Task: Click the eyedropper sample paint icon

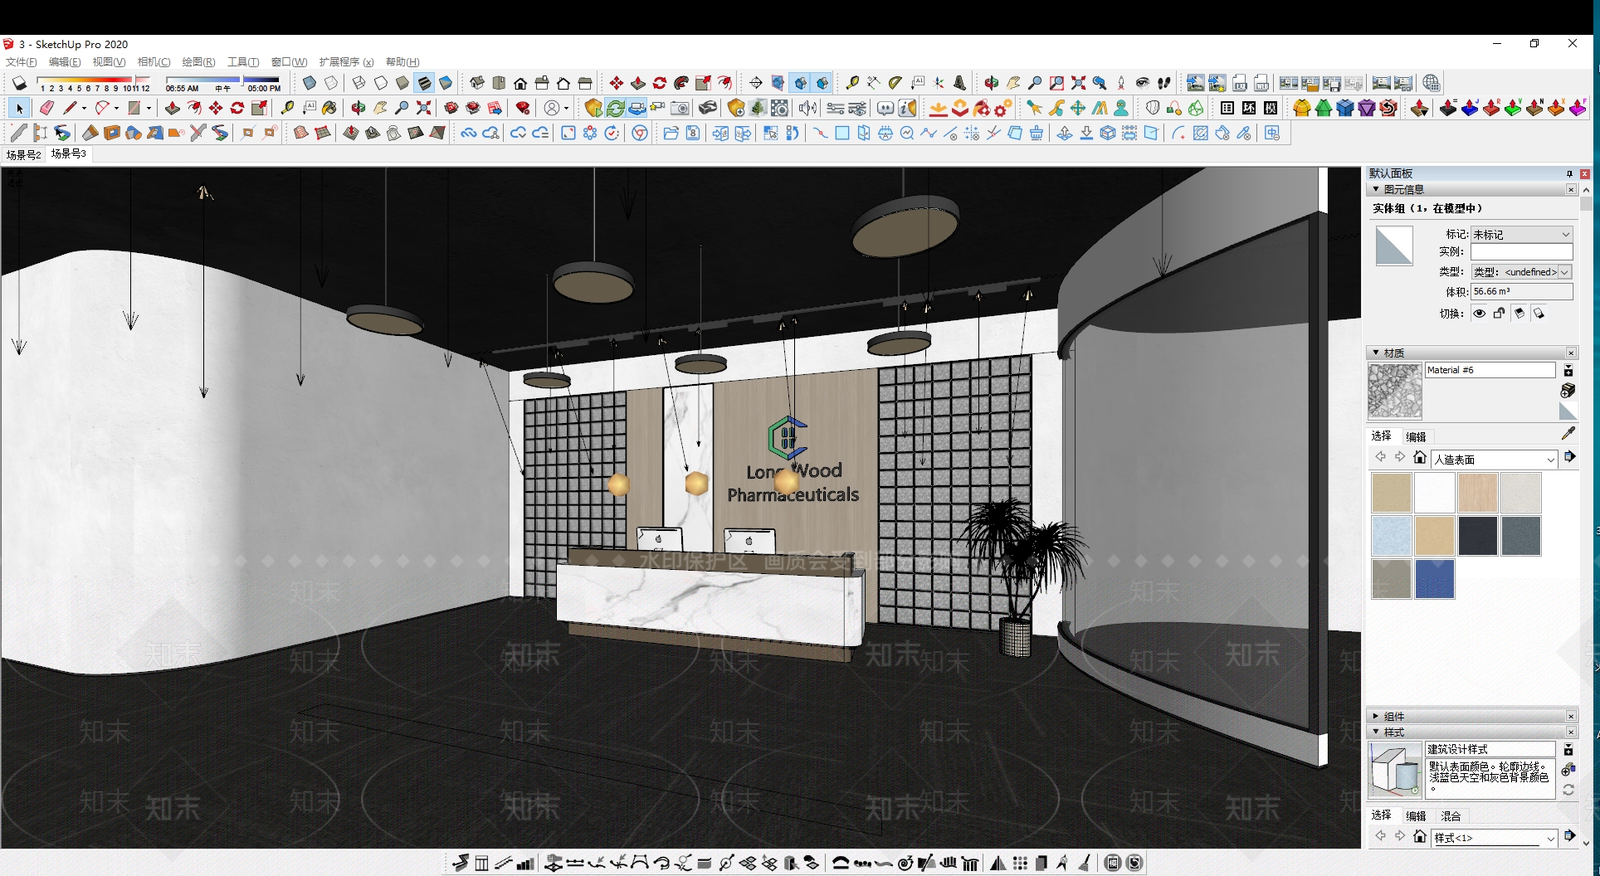Action: click(x=1568, y=433)
